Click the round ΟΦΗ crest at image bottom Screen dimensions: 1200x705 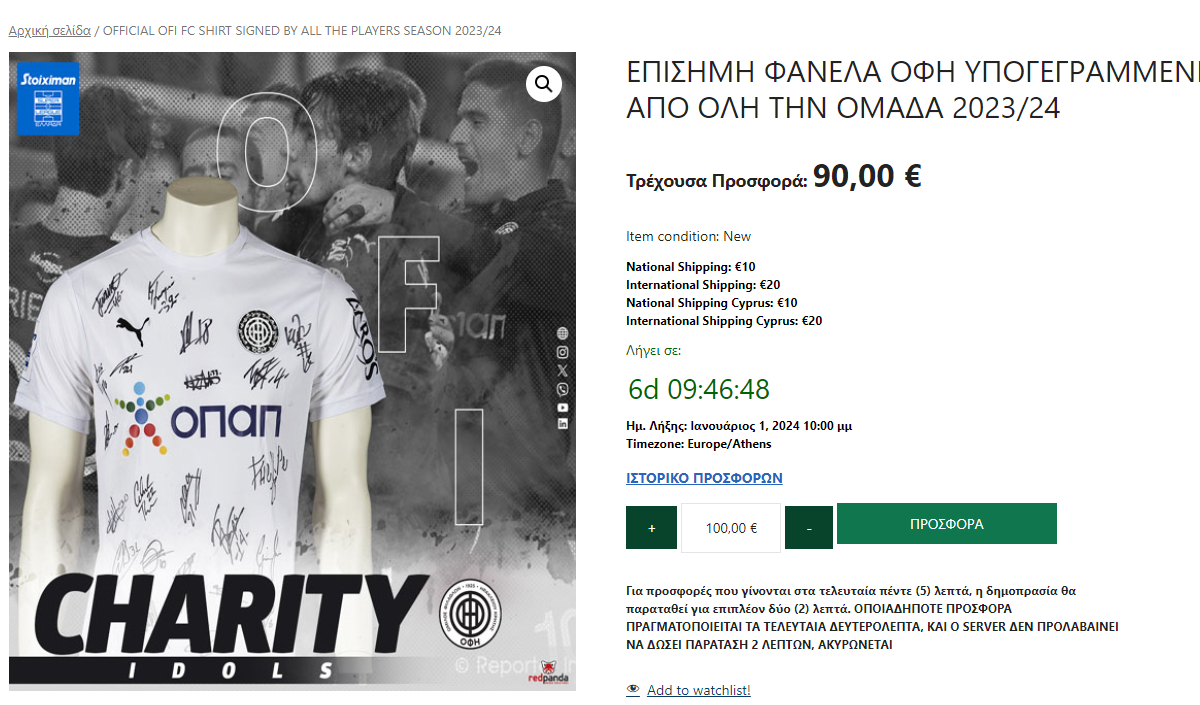point(466,614)
